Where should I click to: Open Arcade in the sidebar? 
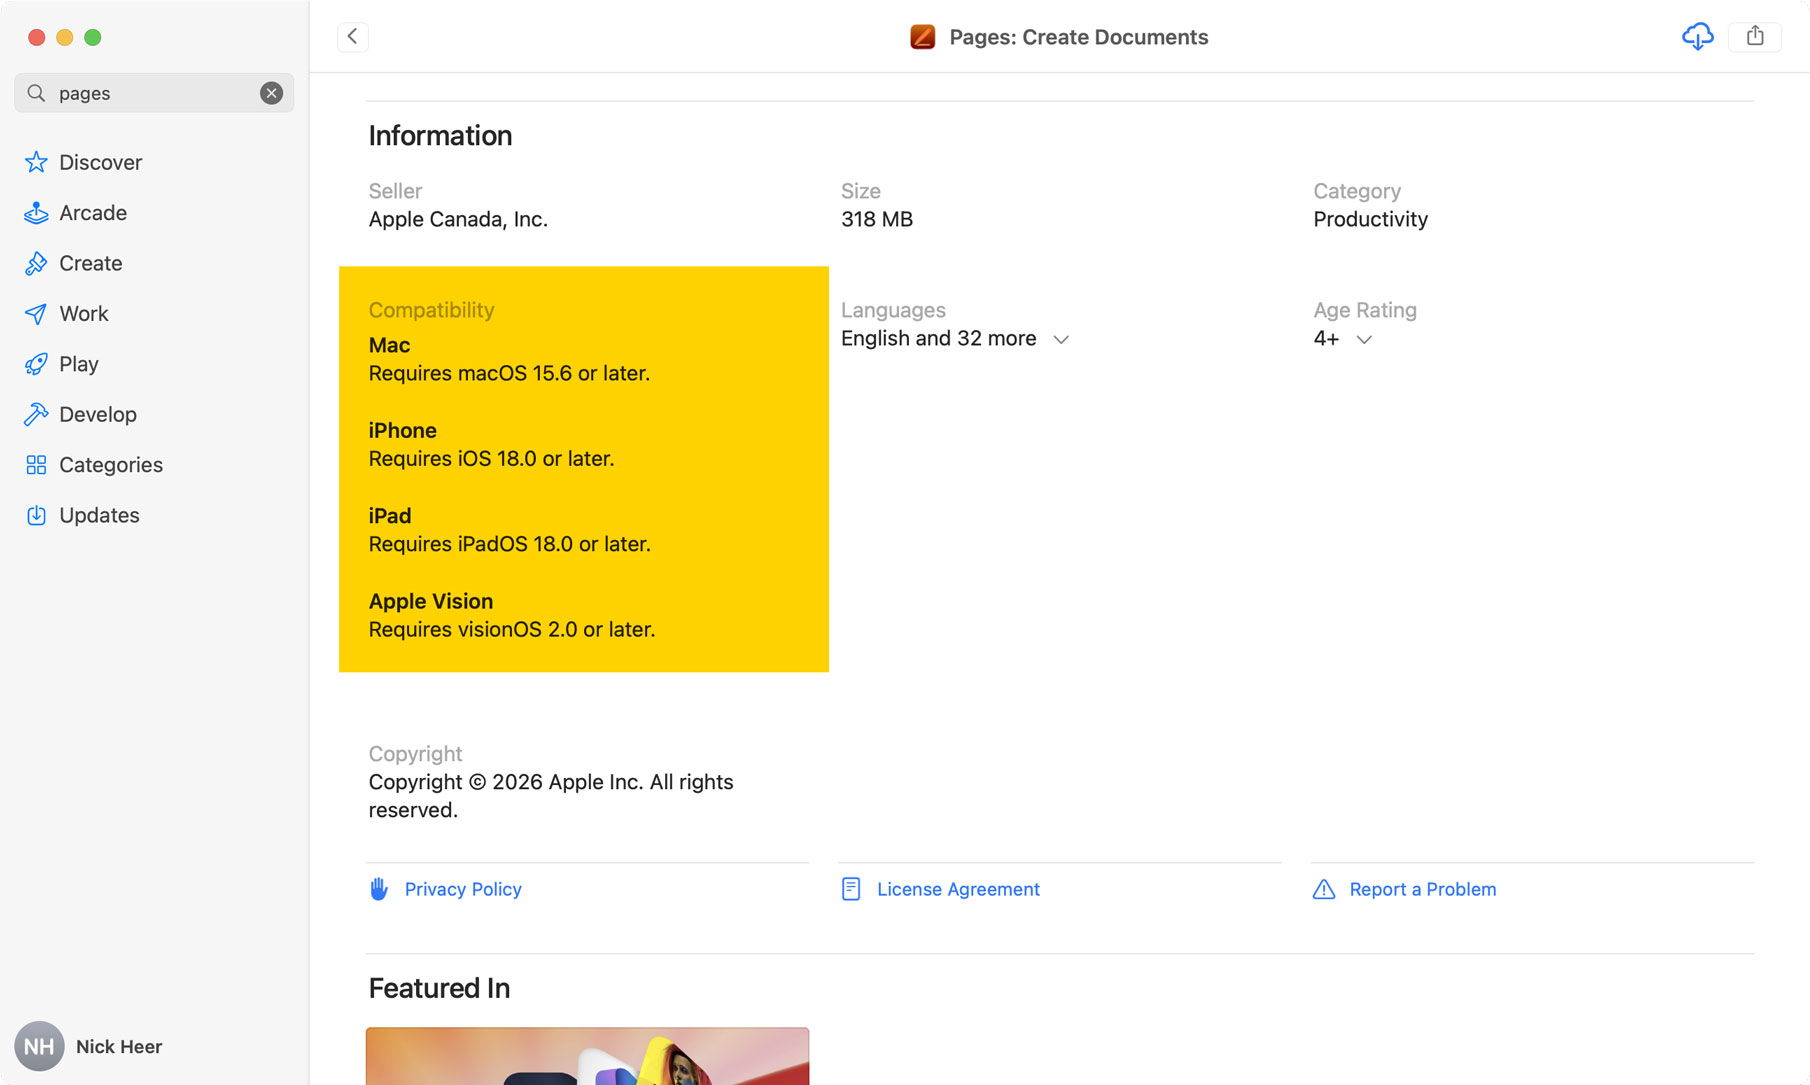(92, 213)
